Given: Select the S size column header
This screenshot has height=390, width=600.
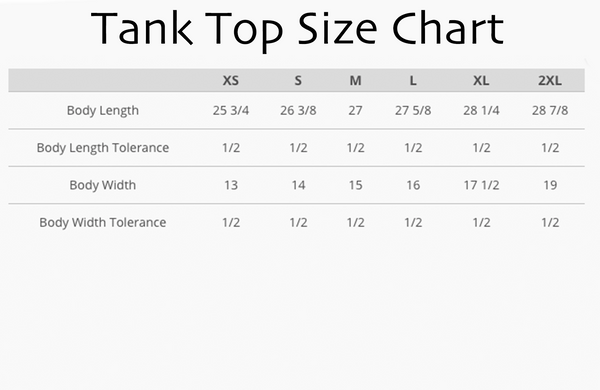Looking at the screenshot, I should pos(298,81).
